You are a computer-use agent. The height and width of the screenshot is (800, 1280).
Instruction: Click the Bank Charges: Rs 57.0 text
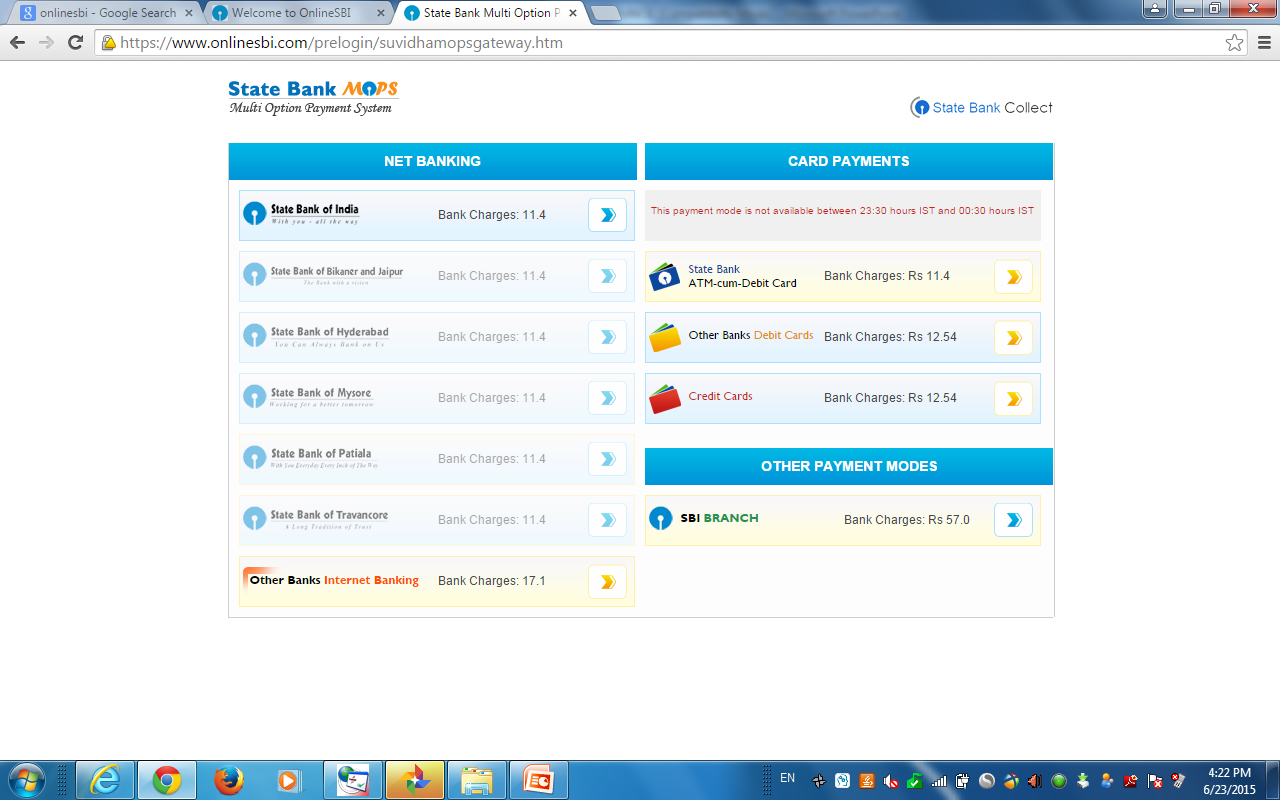907,520
